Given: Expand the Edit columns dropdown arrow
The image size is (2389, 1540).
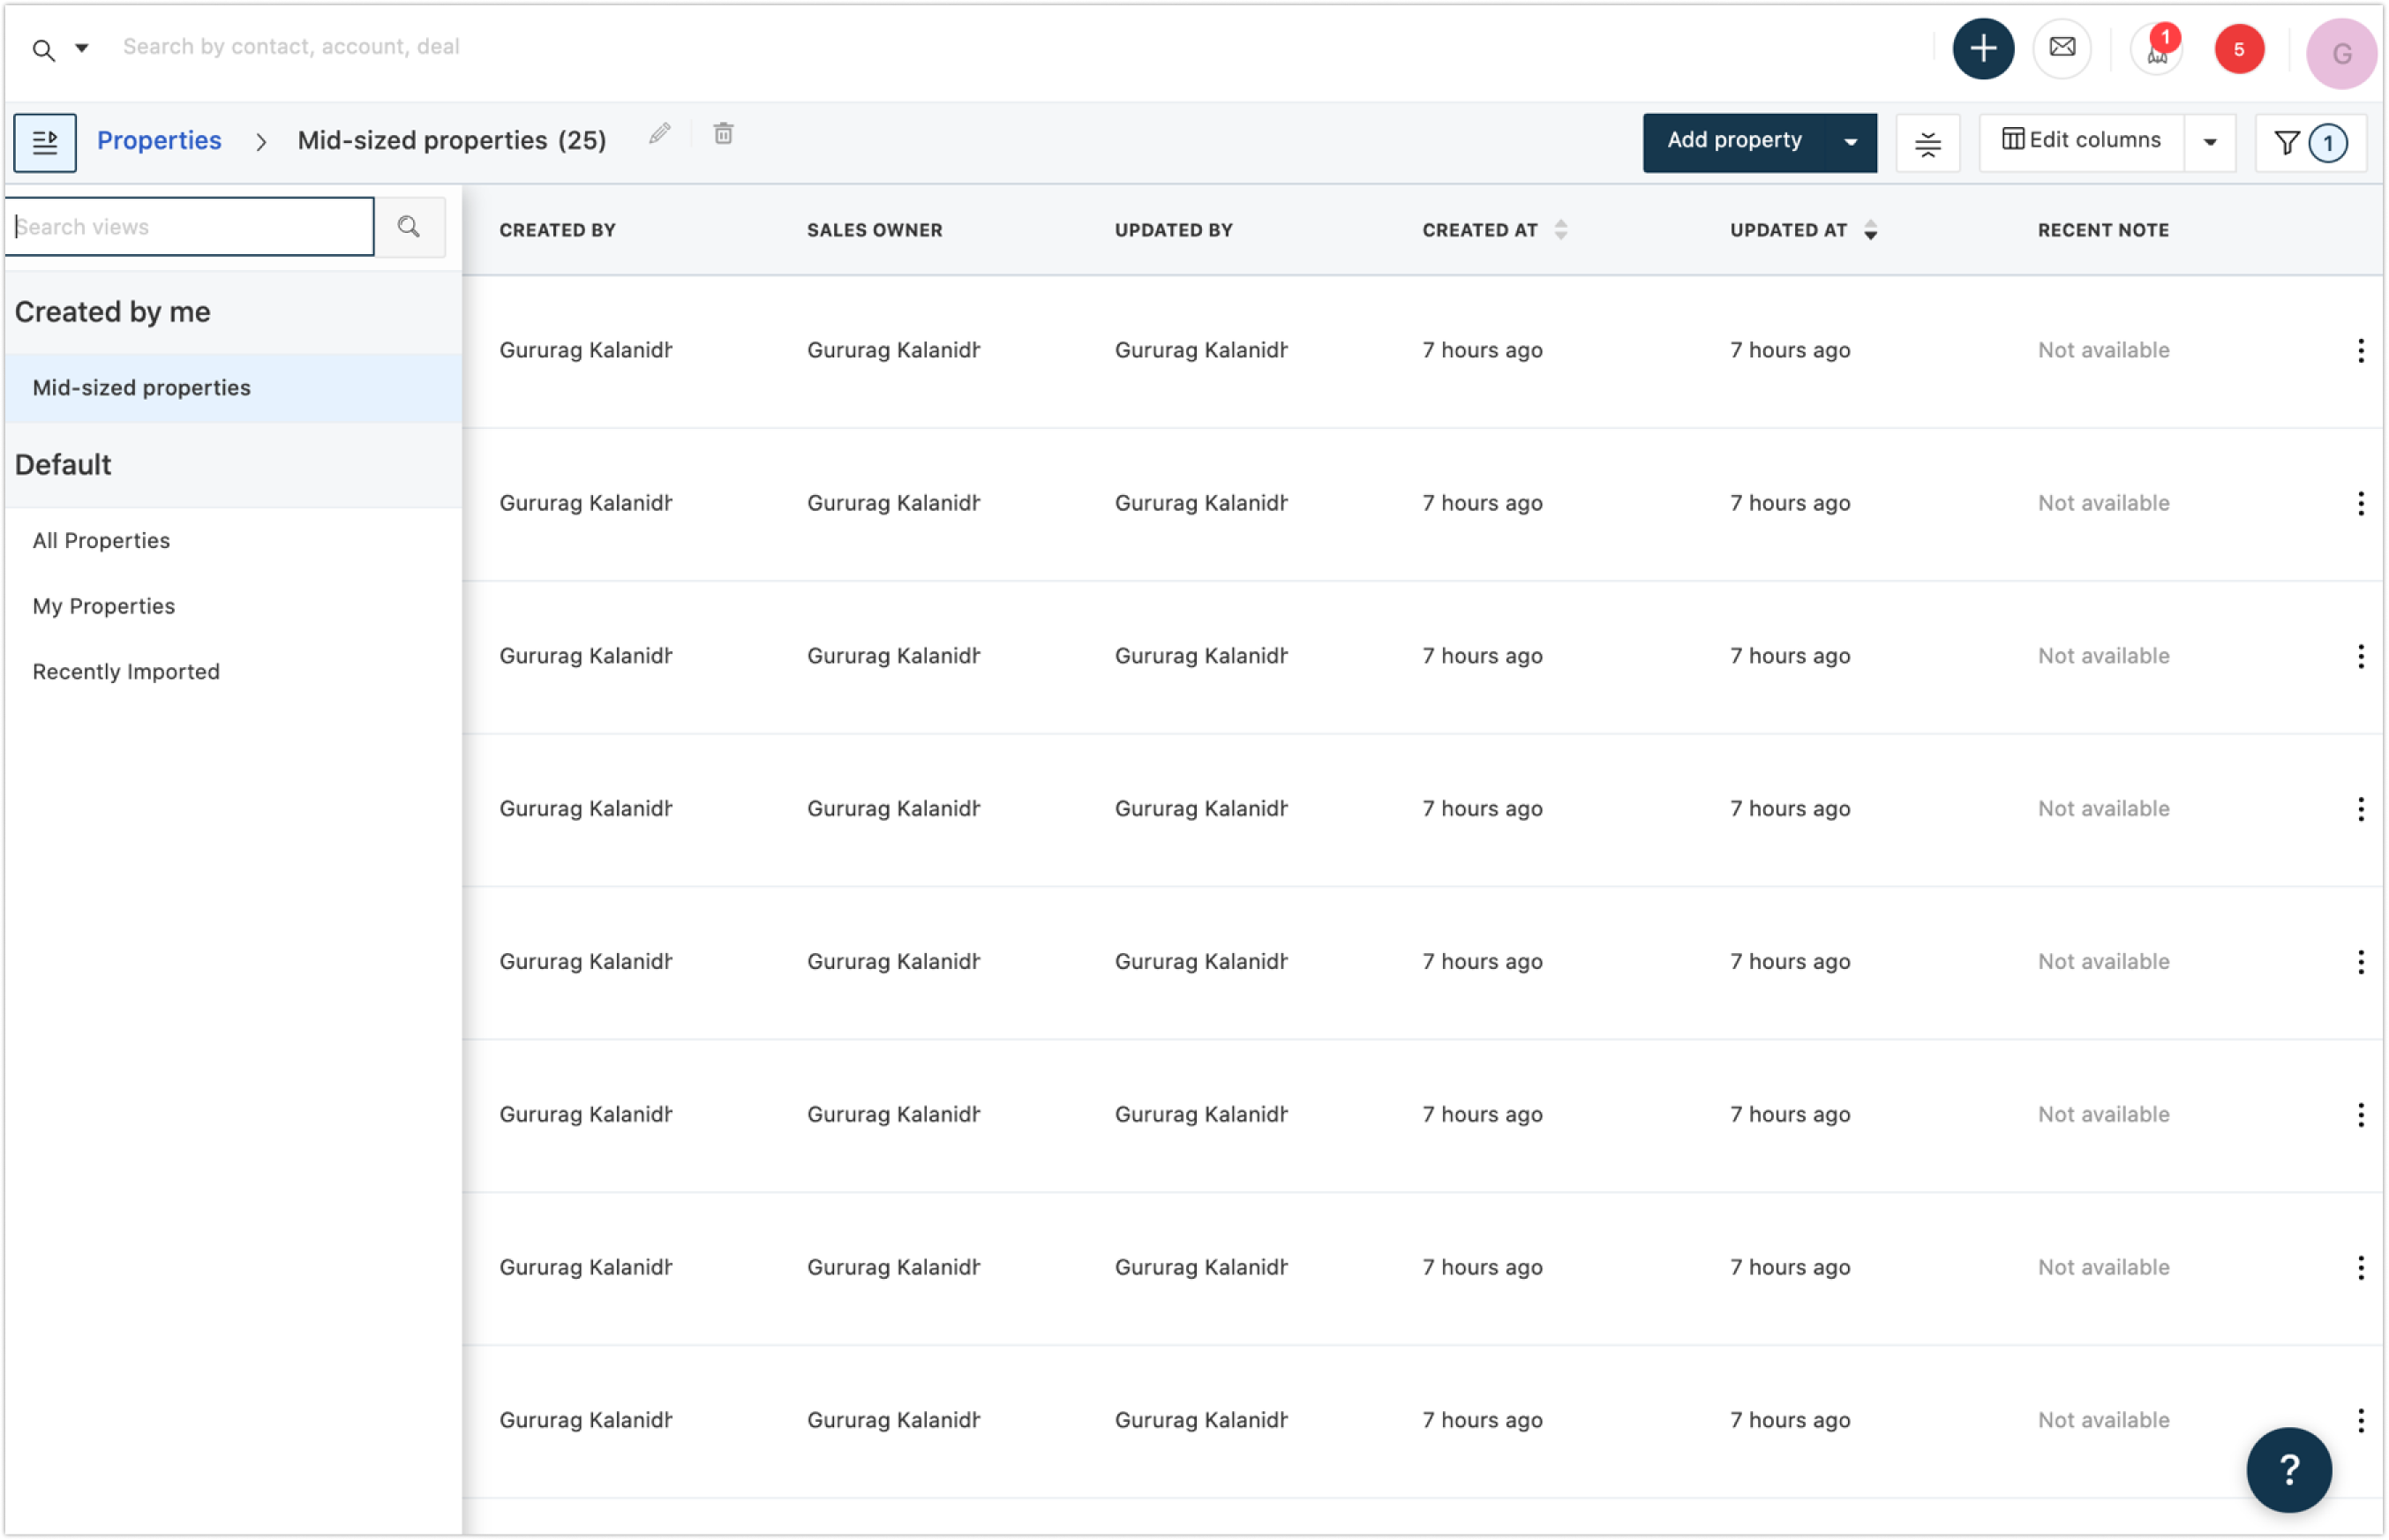Looking at the screenshot, I should point(2210,142).
